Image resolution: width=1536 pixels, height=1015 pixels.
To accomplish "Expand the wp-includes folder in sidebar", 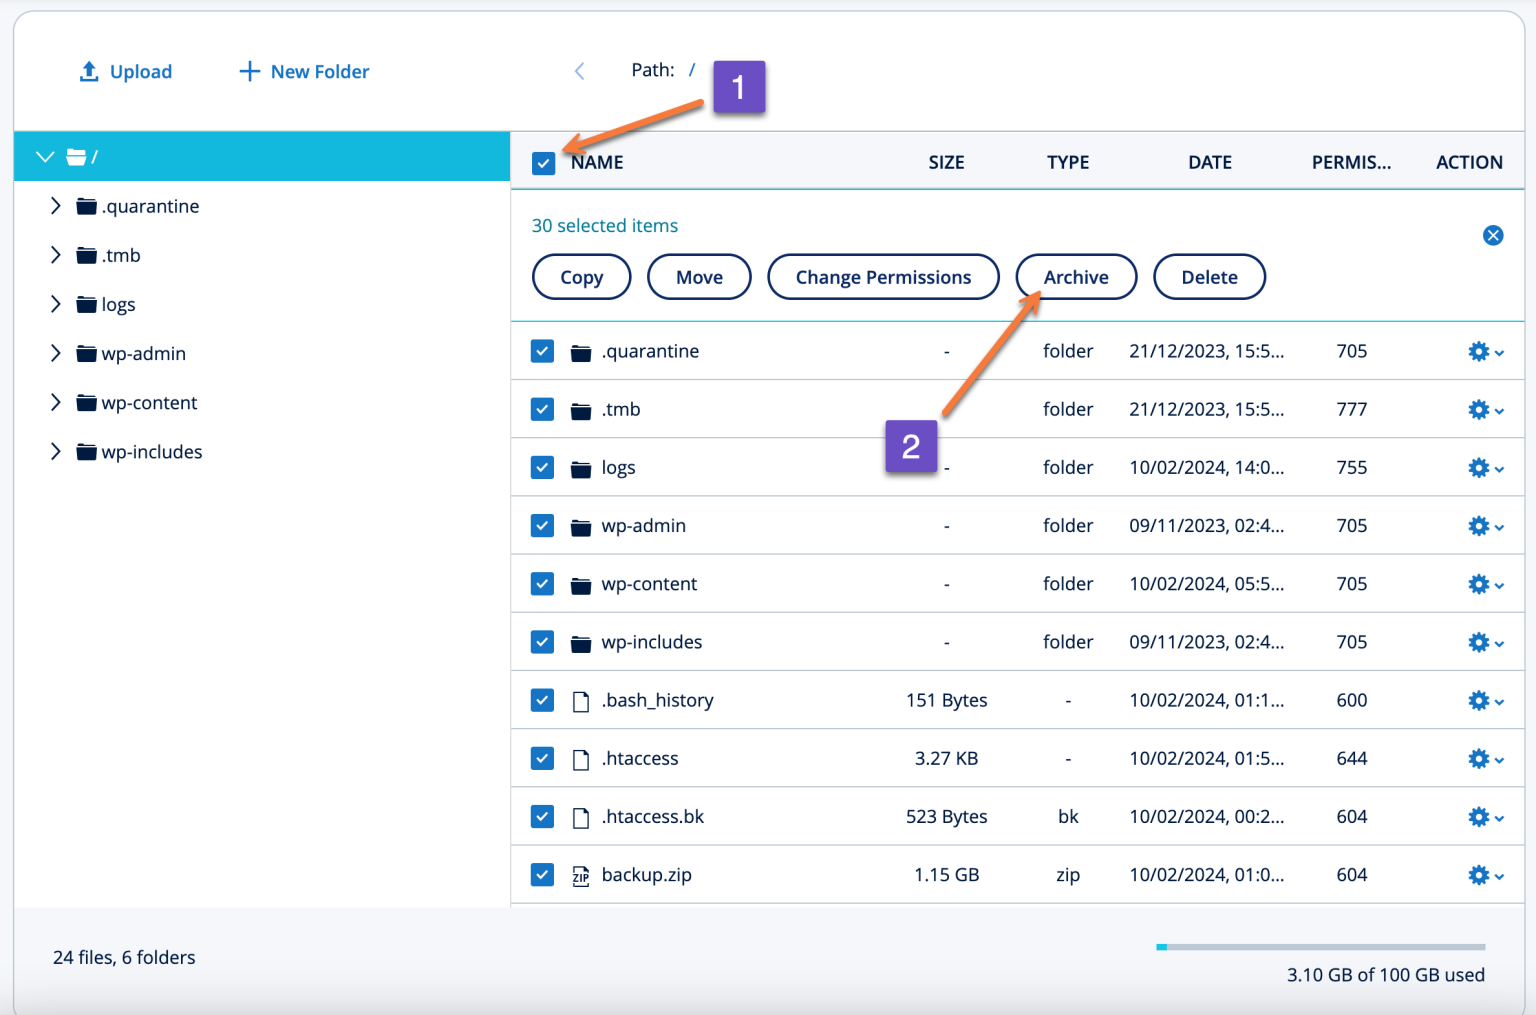I will tap(56, 451).
